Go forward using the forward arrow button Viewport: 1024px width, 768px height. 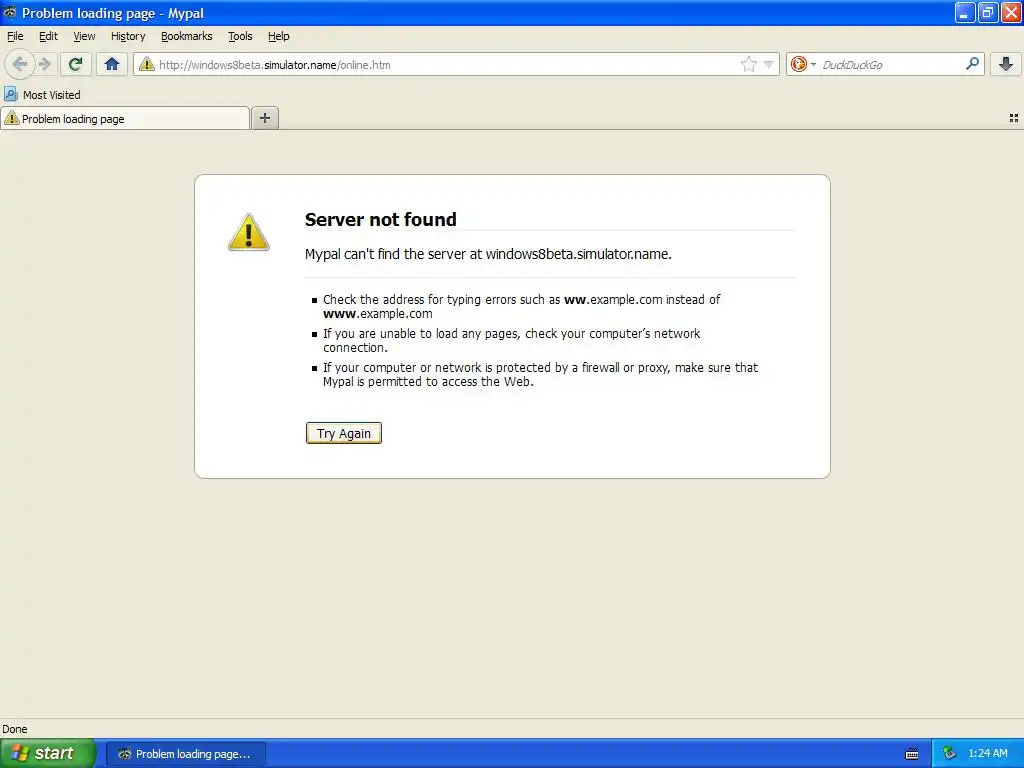point(44,64)
